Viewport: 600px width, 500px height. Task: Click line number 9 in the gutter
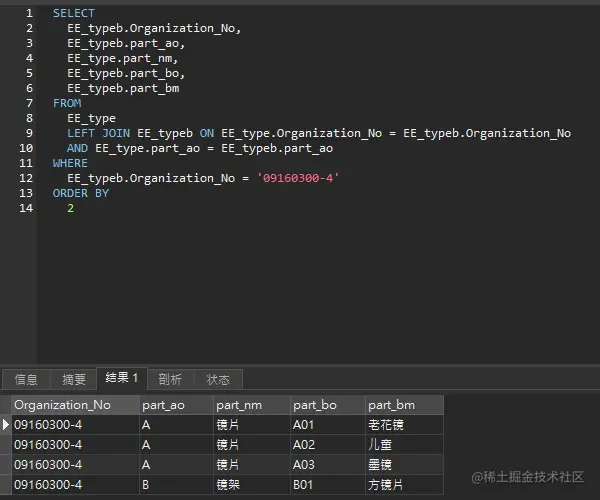tap(29, 133)
